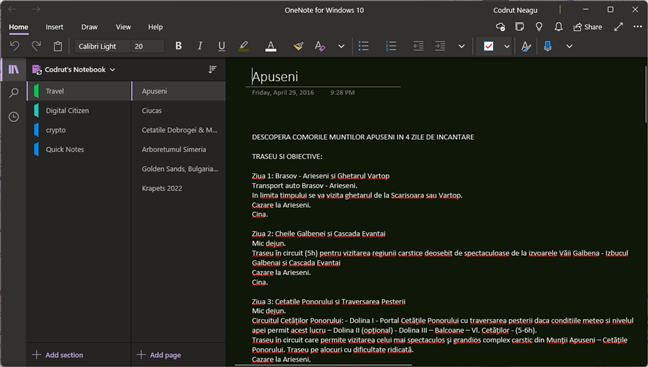Apply the yellow text highlight color
This screenshot has width=648, height=367.
coord(243,46)
